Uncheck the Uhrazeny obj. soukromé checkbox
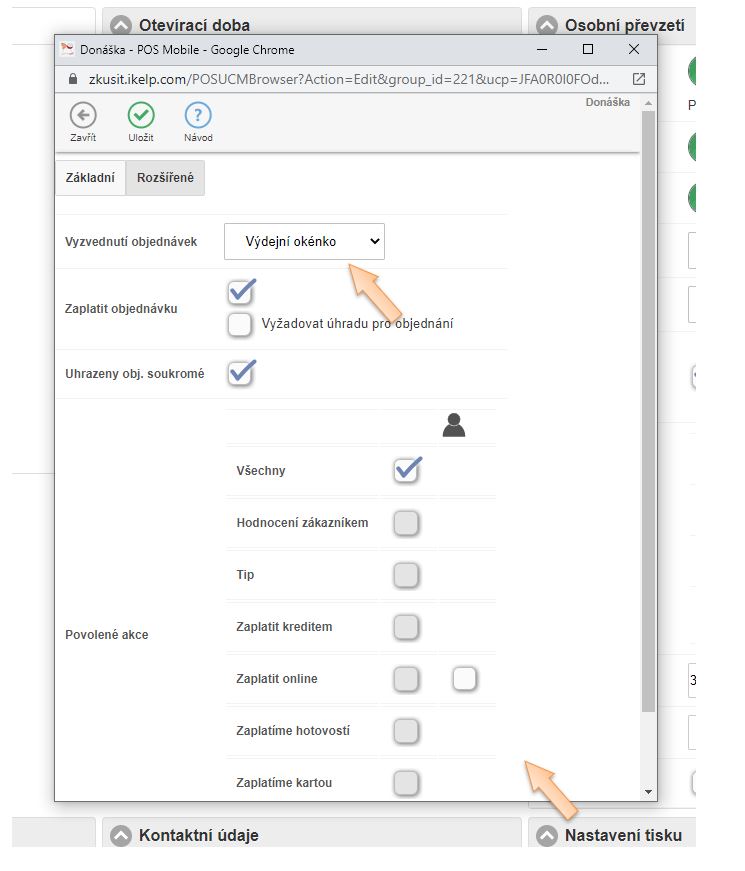Screen dimensions: 745x871 click(241, 373)
